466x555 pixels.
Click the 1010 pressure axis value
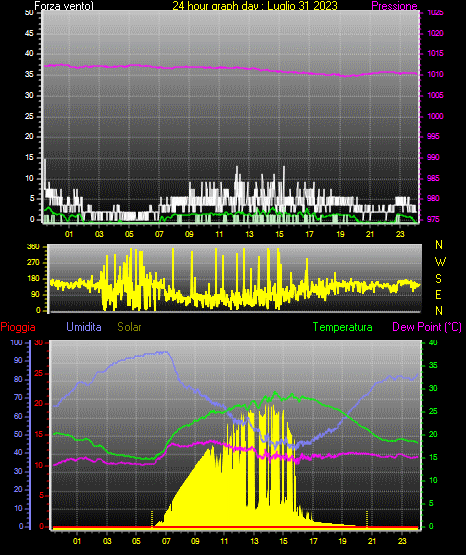tap(435, 74)
